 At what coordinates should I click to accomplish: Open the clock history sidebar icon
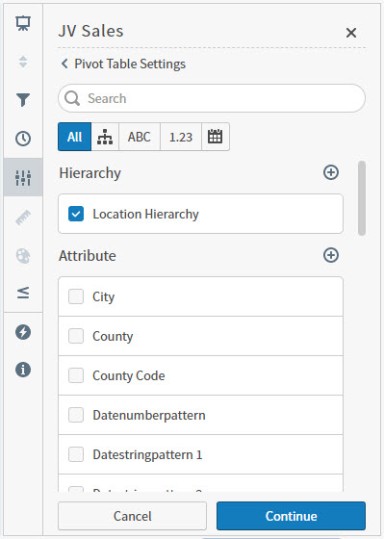coord(23,139)
